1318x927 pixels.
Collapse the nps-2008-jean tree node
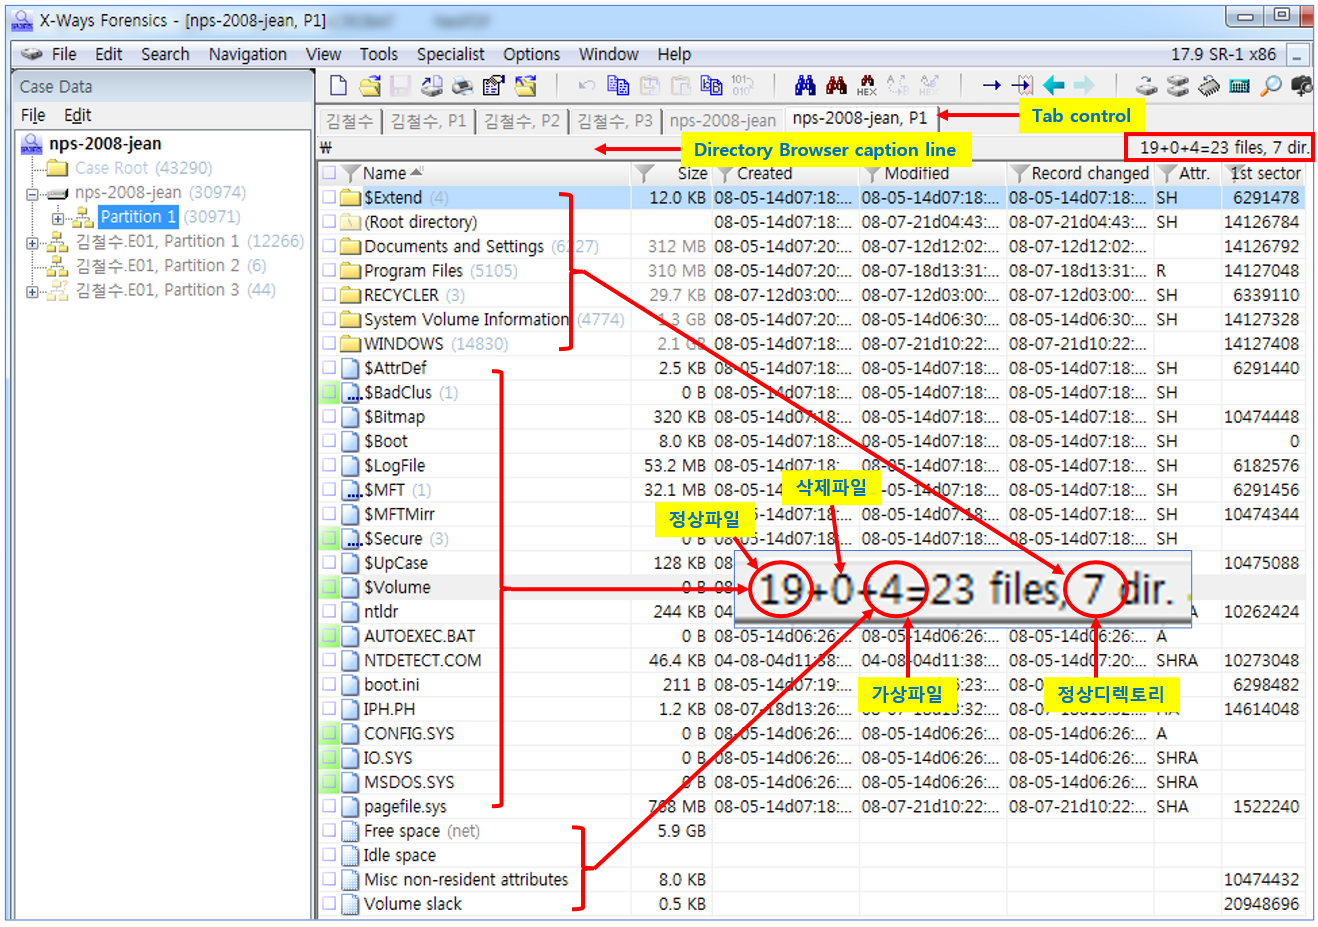pyautogui.click(x=32, y=193)
